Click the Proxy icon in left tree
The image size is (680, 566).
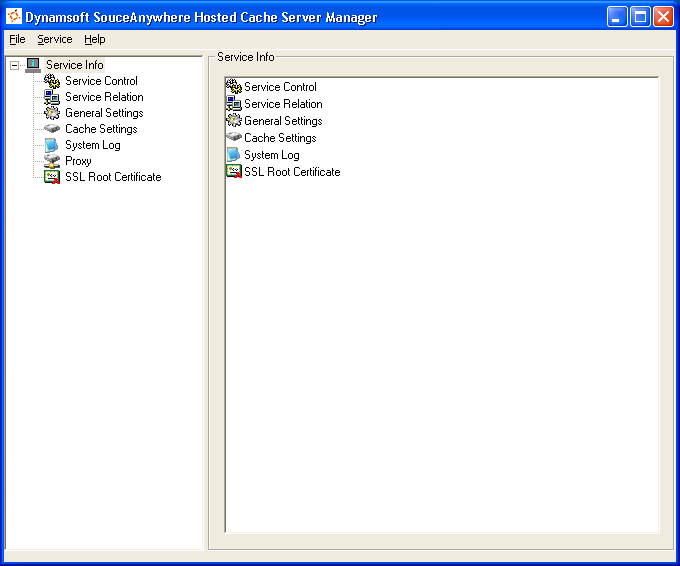pyautogui.click(x=52, y=161)
